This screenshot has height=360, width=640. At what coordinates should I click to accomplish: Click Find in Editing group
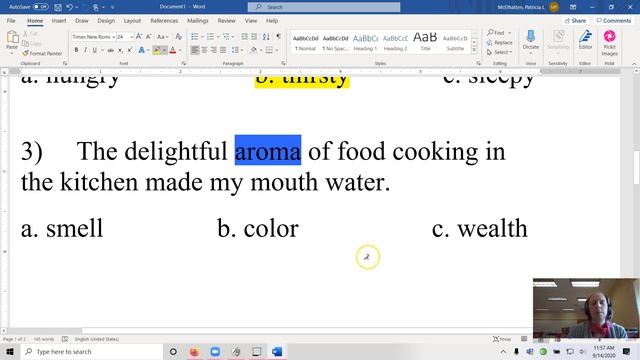[496, 32]
